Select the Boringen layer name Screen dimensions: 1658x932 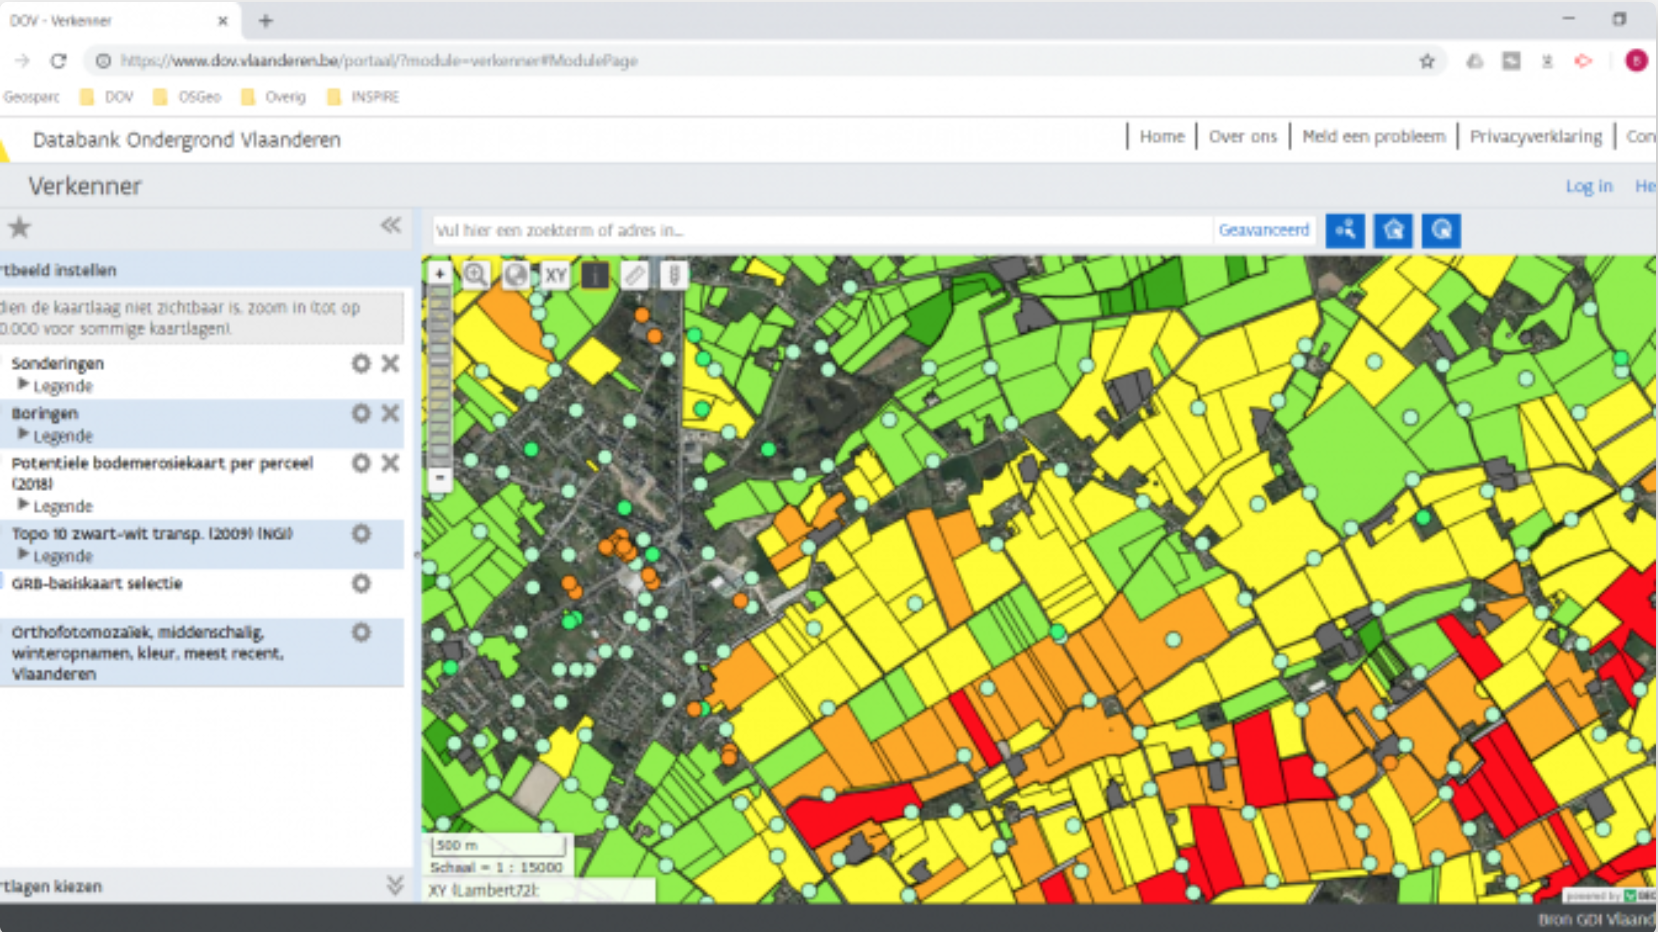tap(44, 413)
